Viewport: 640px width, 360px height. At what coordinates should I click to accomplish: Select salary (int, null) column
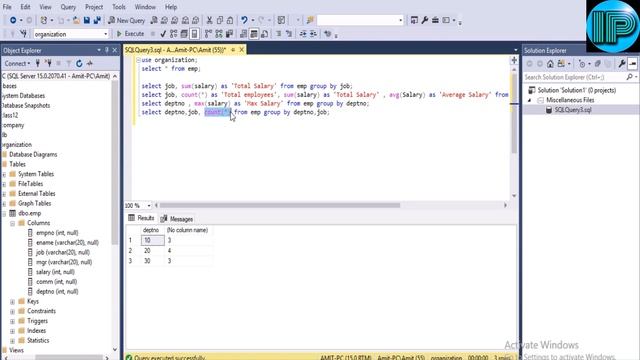[55, 272]
